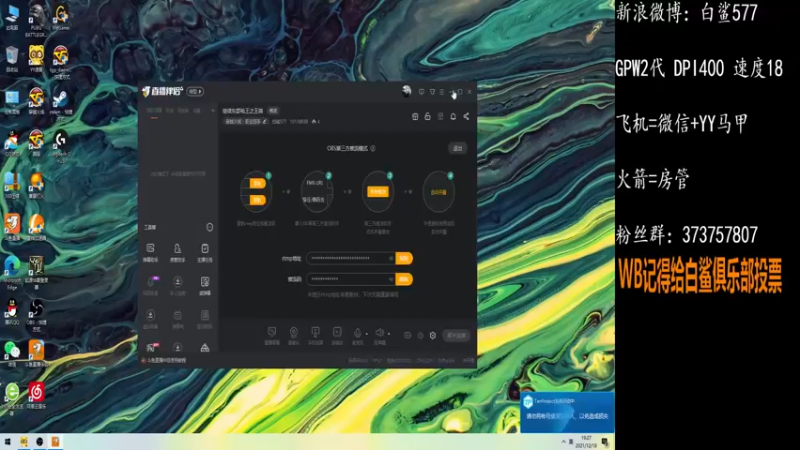The width and height of the screenshot is (800, 450).
Task: Open the hamburger menu in the title bar
Action: pyautogui.click(x=442, y=92)
